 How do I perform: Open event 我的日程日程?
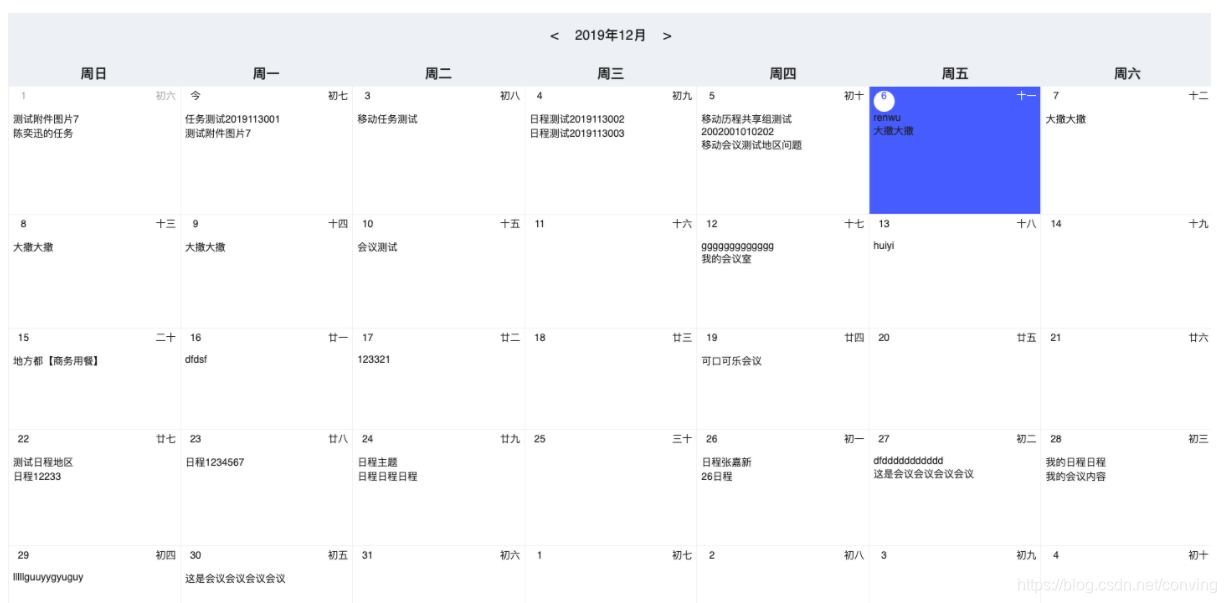click(x=1075, y=463)
